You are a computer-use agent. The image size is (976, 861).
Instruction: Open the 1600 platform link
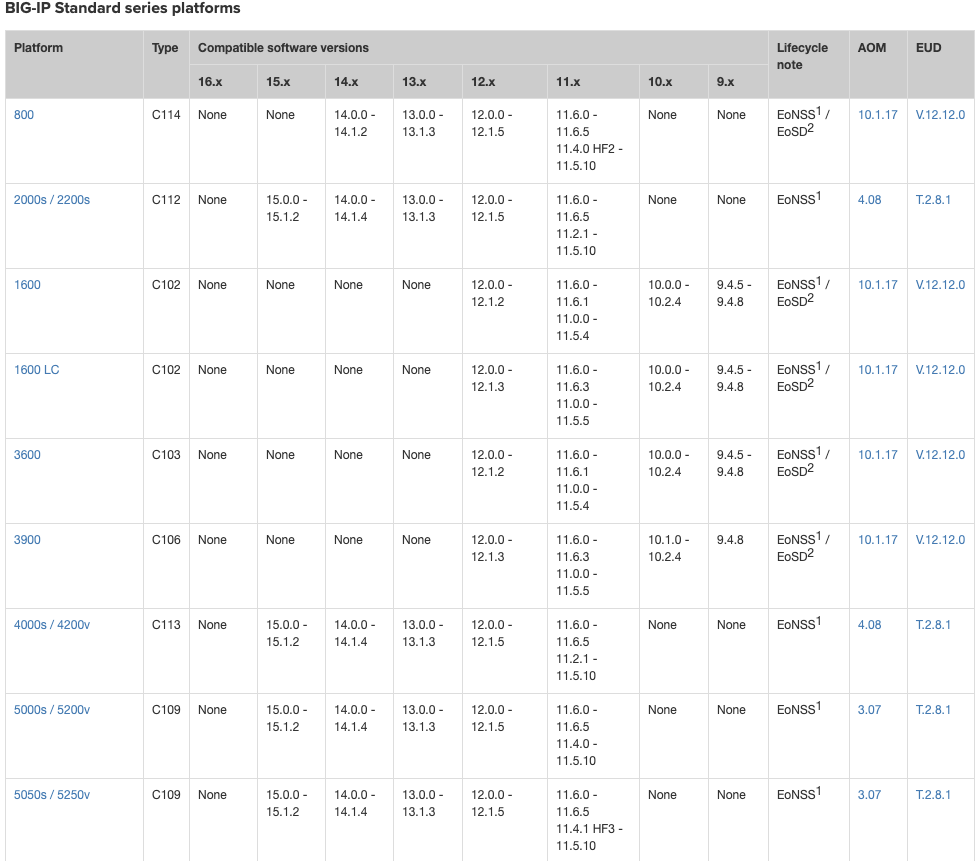(27, 285)
